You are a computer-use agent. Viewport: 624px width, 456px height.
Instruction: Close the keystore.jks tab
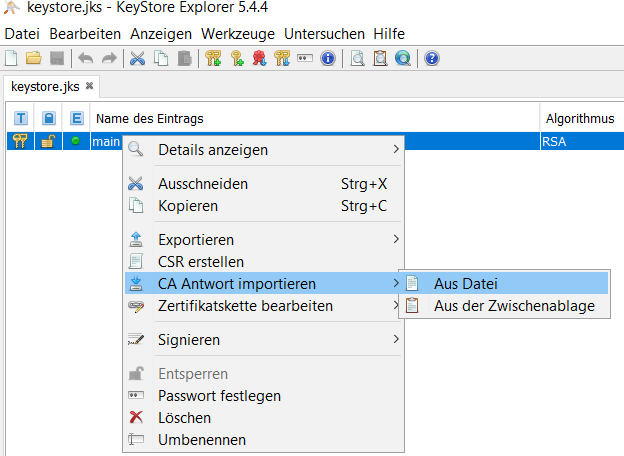pos(90,86)
